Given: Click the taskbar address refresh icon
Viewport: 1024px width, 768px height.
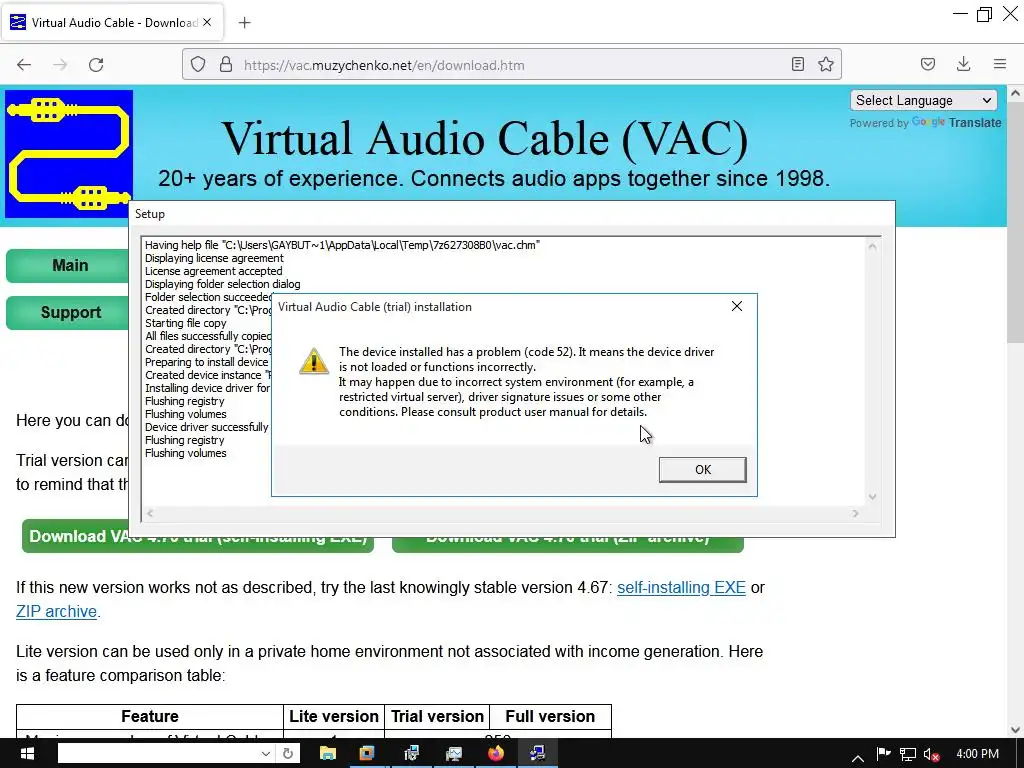Looking at the screenshot, I should tap(287, 754).
